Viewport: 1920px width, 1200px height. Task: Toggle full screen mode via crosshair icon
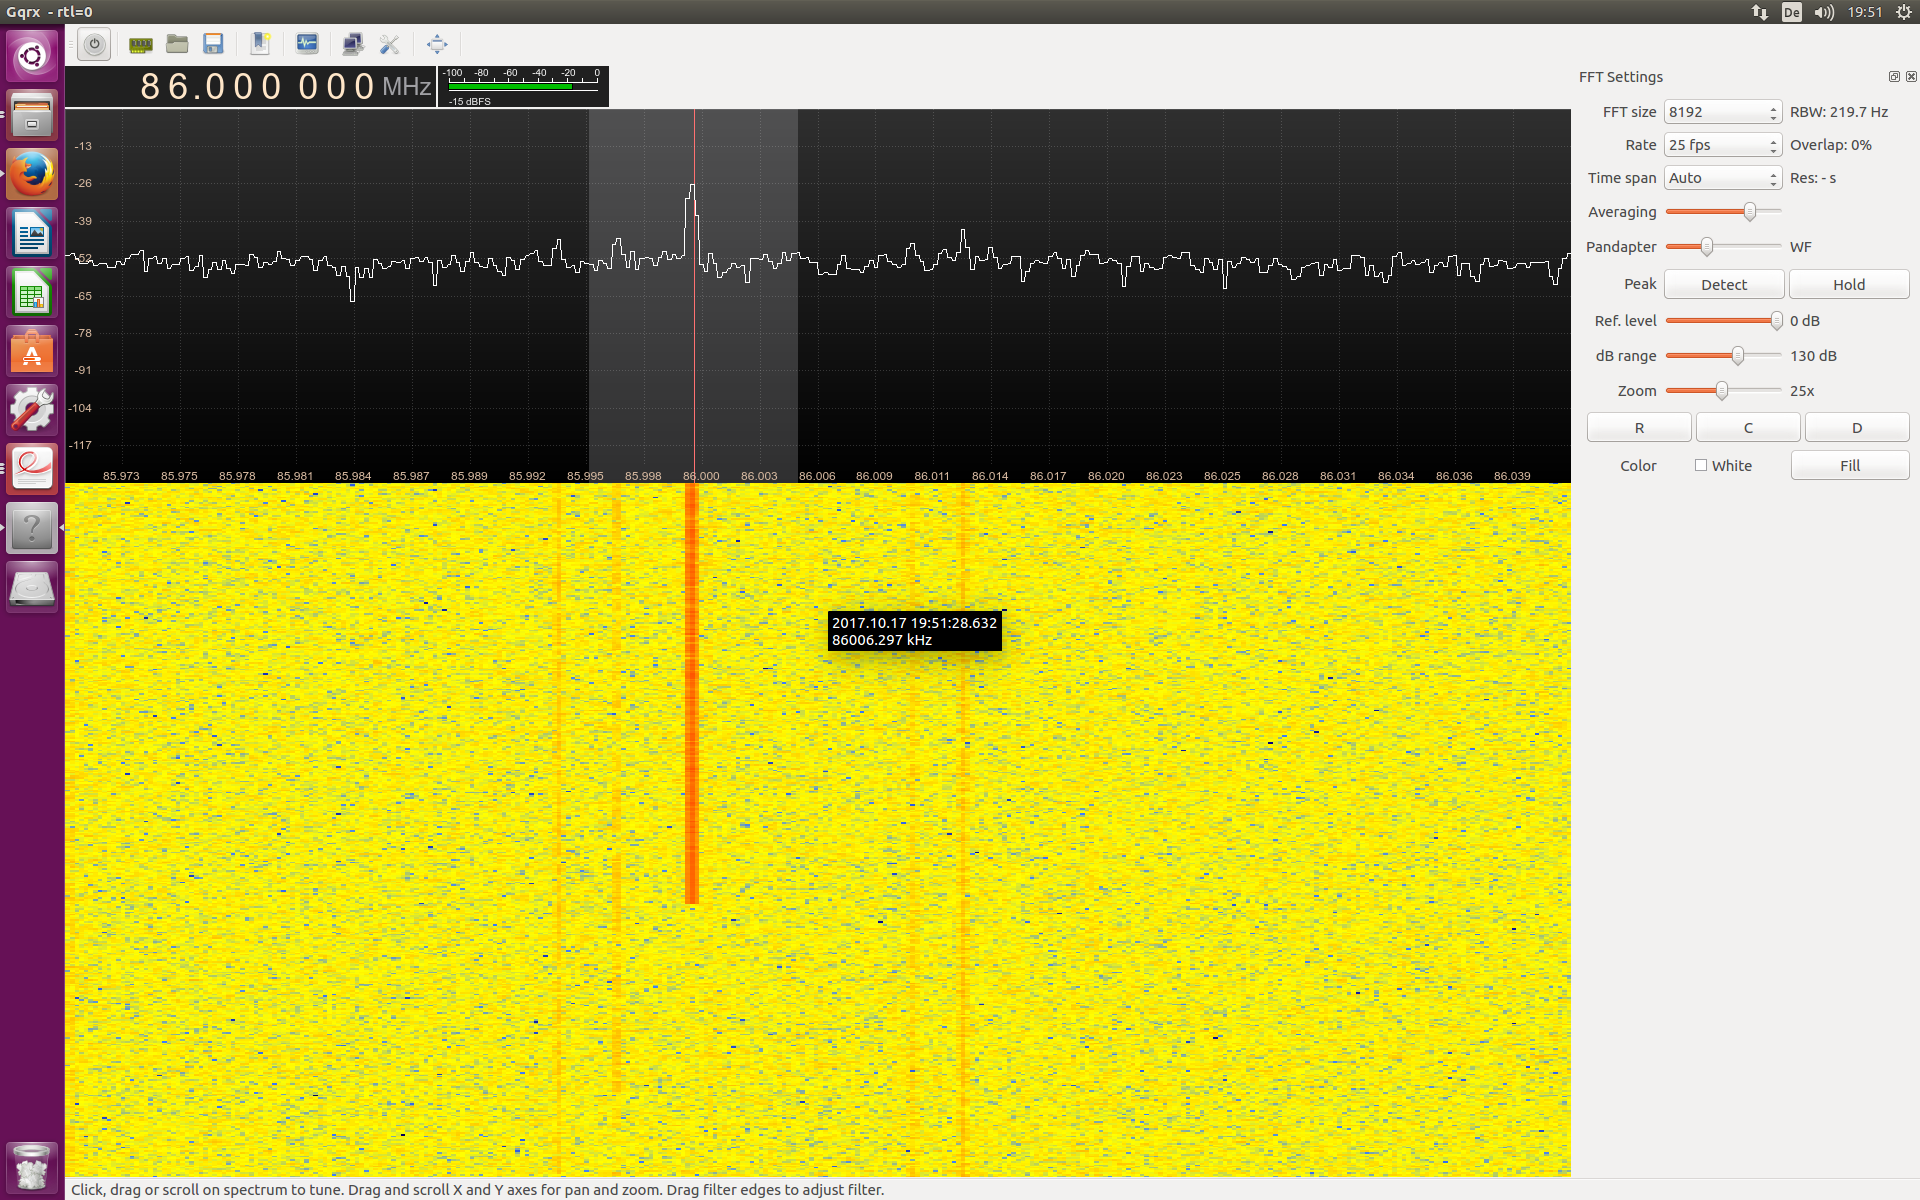(x=437, y=44)
